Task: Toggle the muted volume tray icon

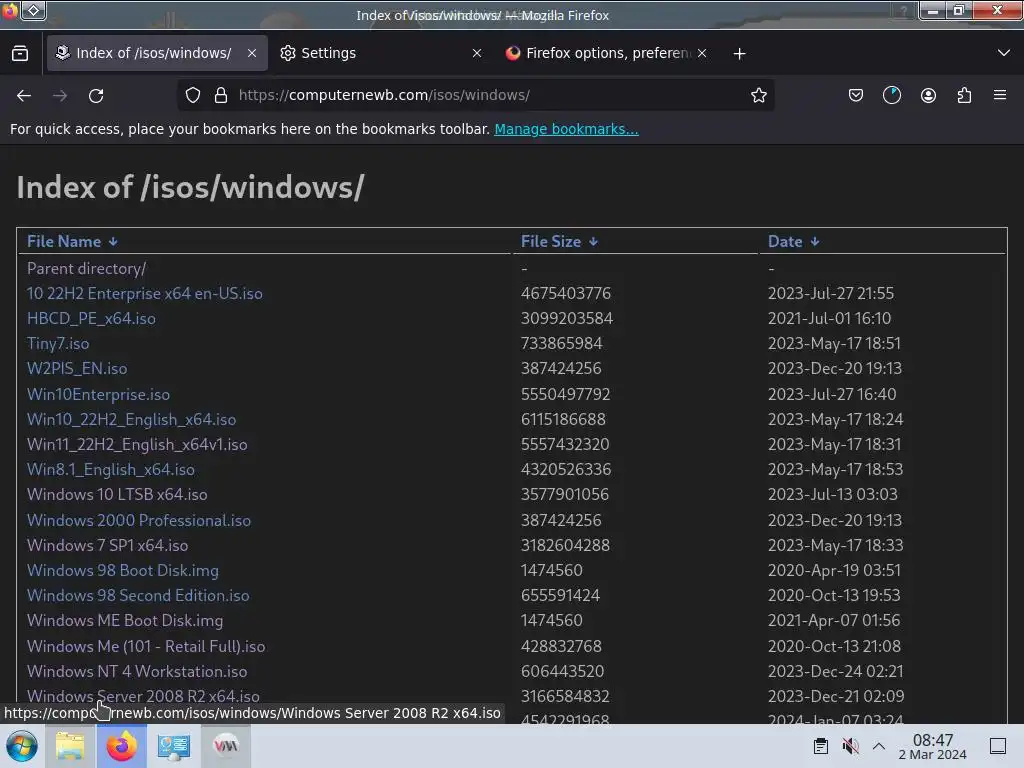Action: [850, 746]
